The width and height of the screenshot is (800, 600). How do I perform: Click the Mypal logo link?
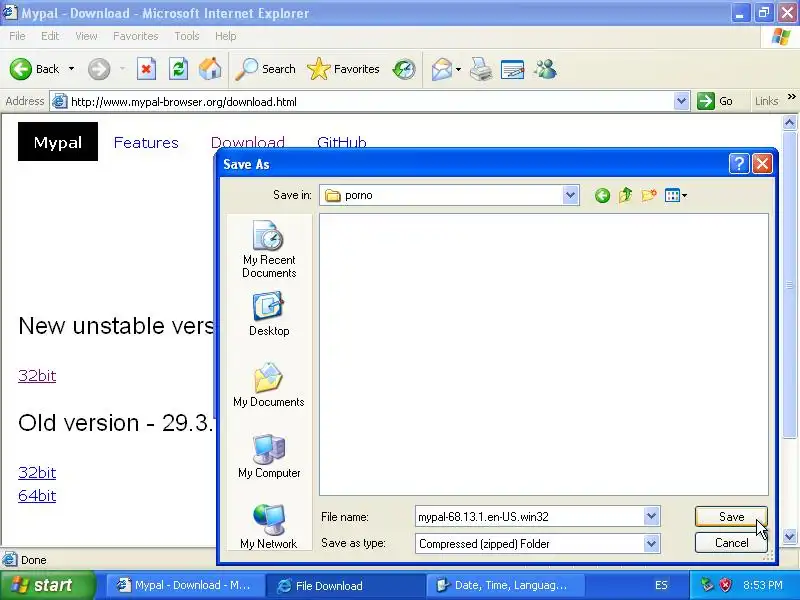click(x=58, y=141)
